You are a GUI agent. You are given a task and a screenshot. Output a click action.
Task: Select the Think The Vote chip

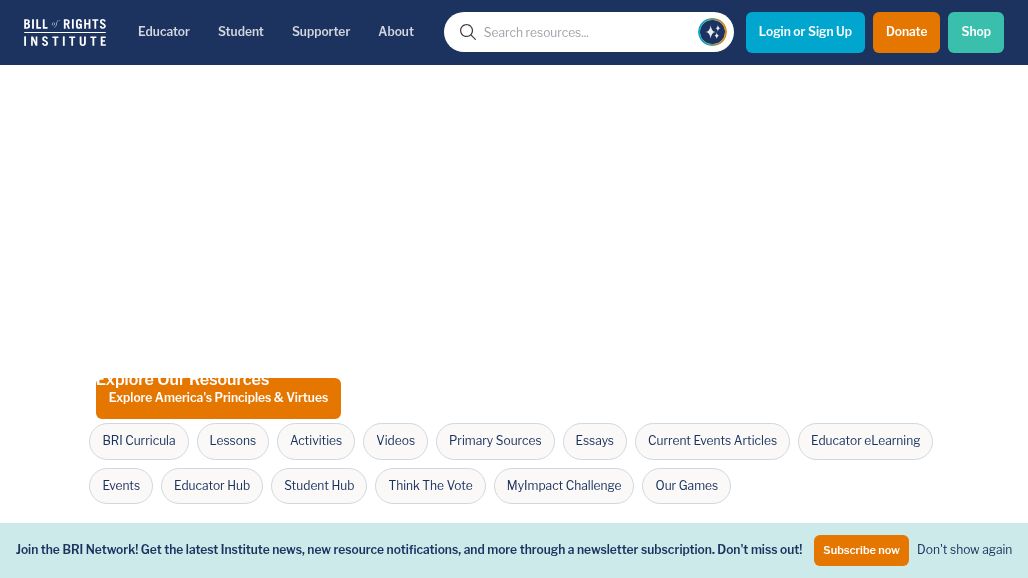tap(430, 486)
